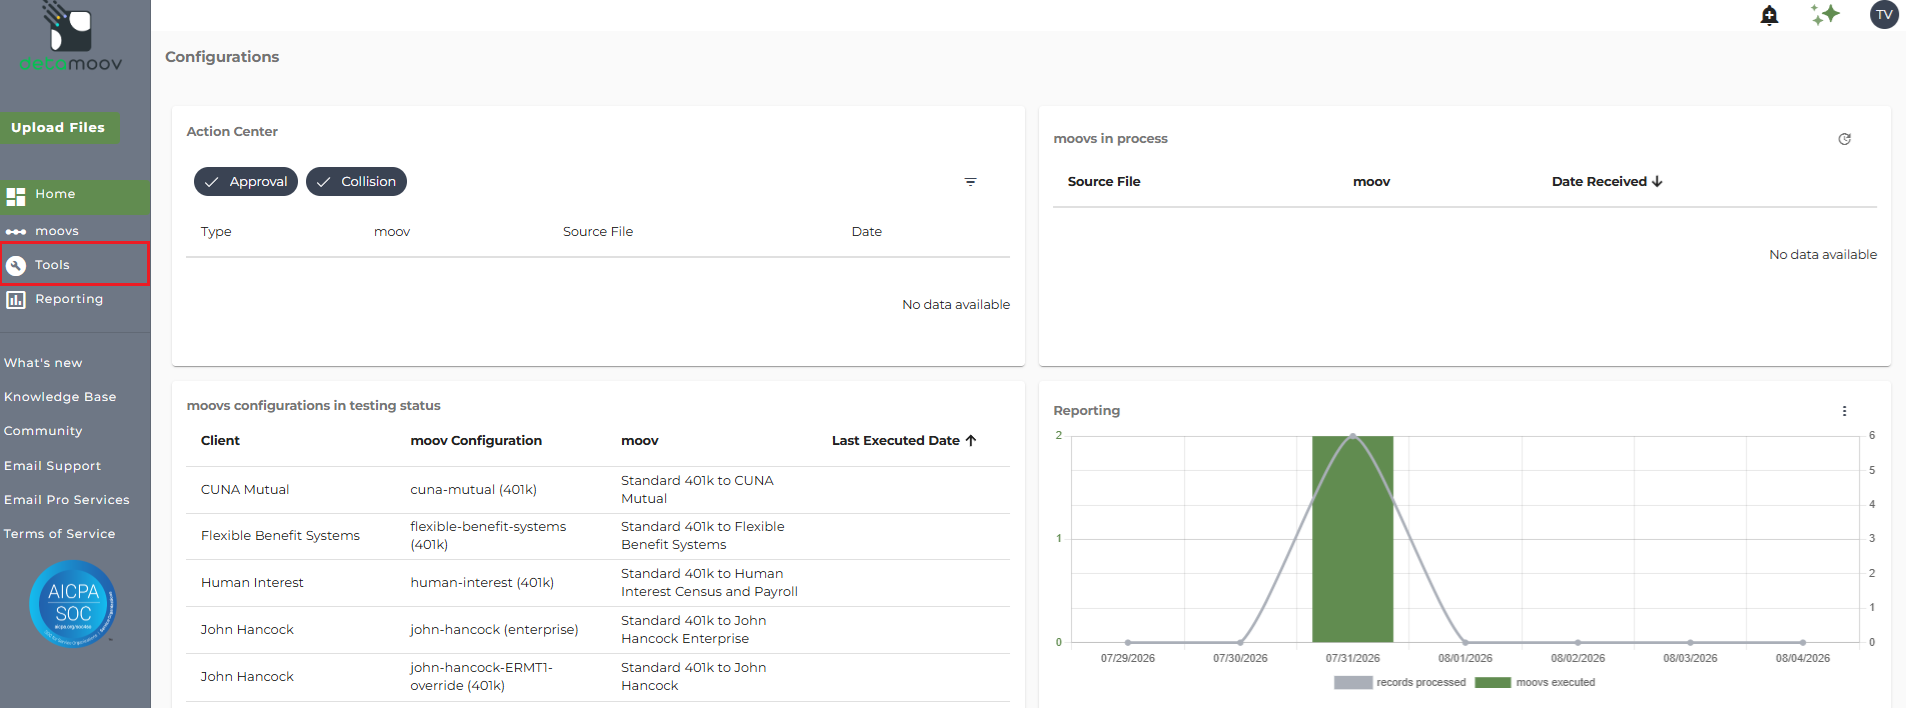Screen dimensions: 1906x708
Task: Open What's new link
Action: 43,363
